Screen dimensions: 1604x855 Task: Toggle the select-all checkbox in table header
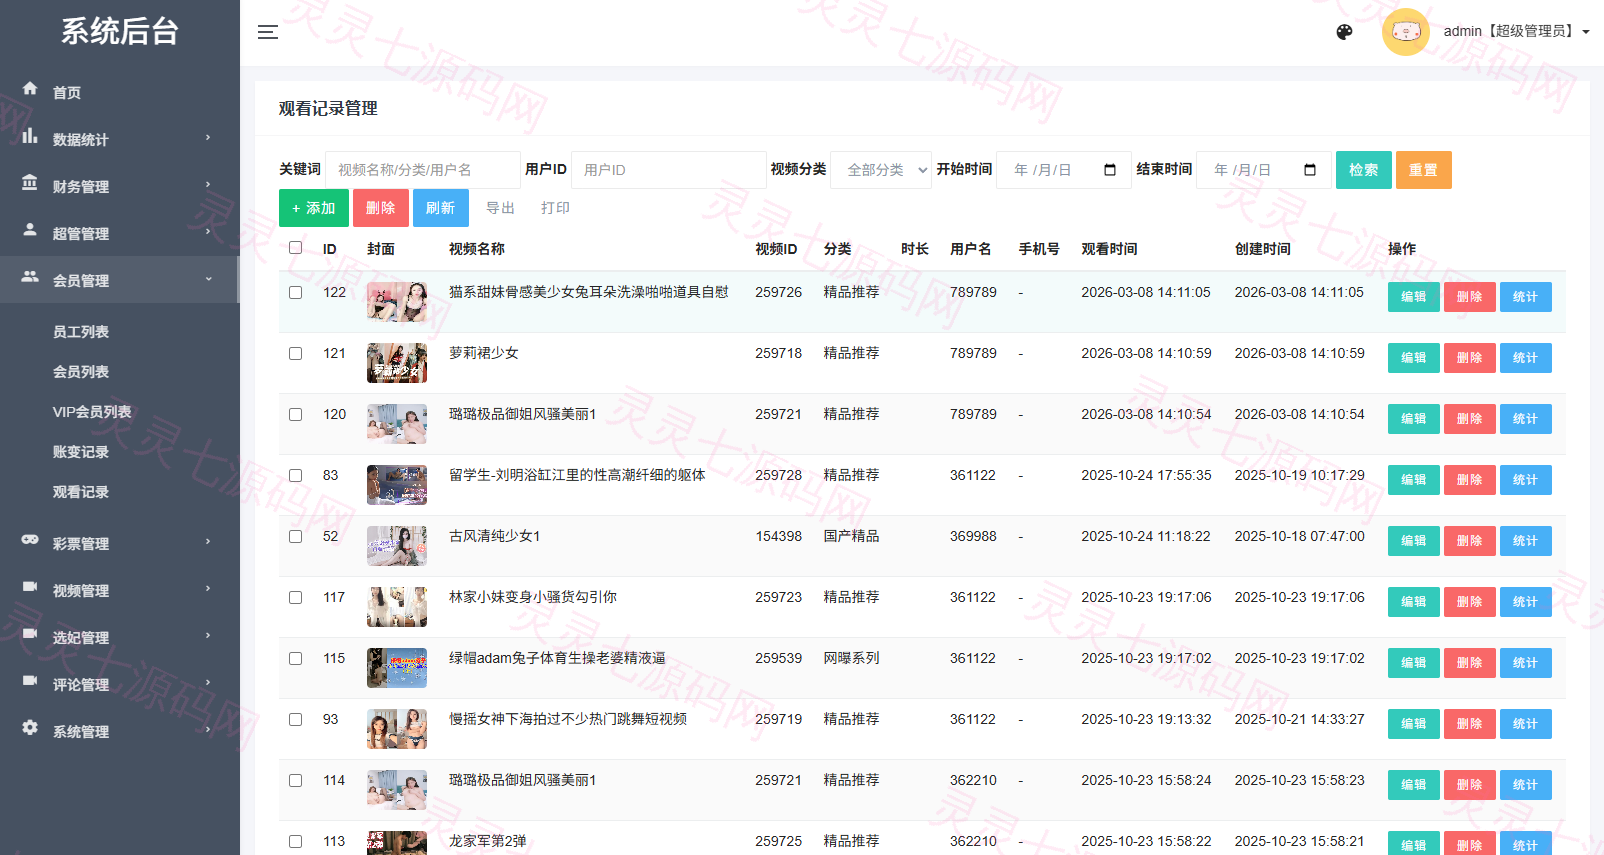[295, 247]
